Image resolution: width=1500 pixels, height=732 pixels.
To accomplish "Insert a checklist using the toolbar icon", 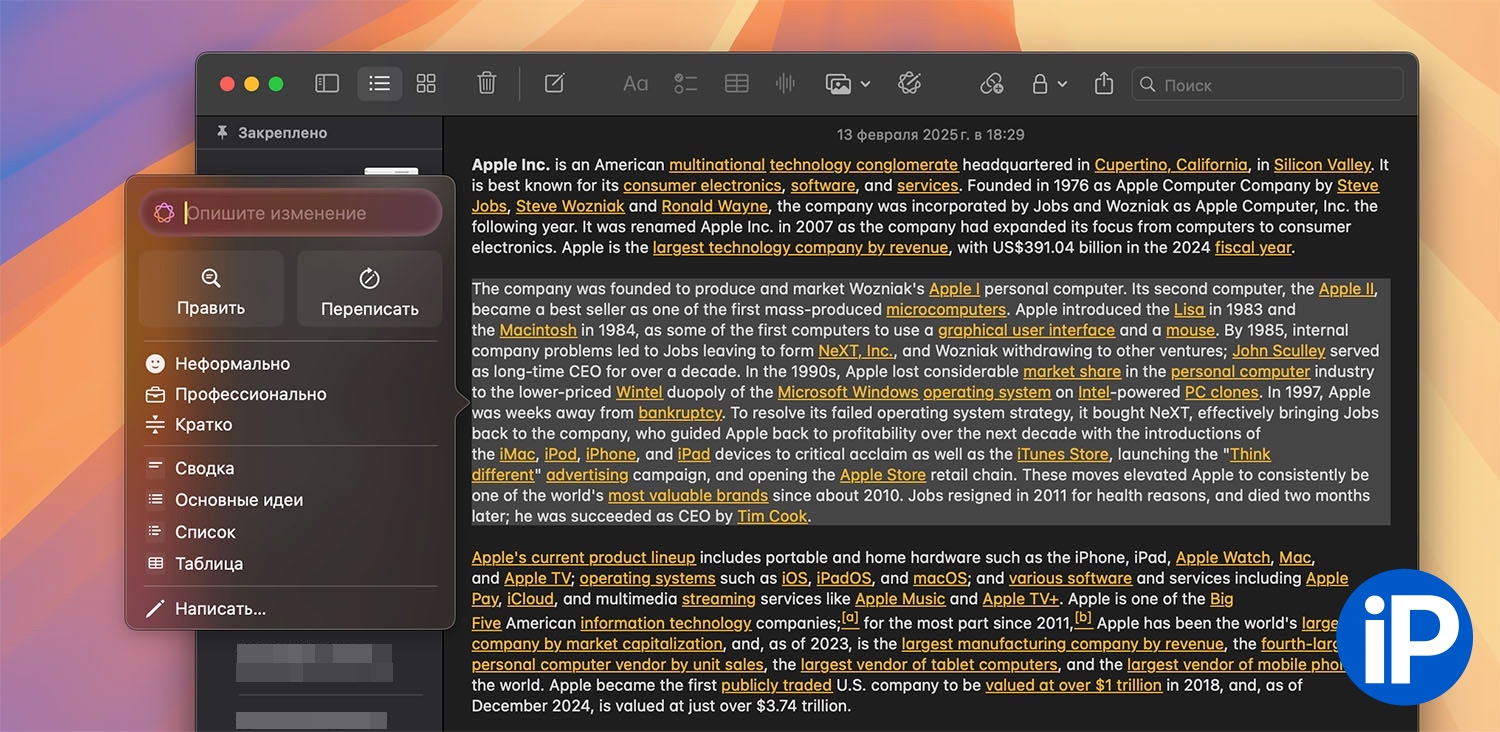I will (685, 84).
